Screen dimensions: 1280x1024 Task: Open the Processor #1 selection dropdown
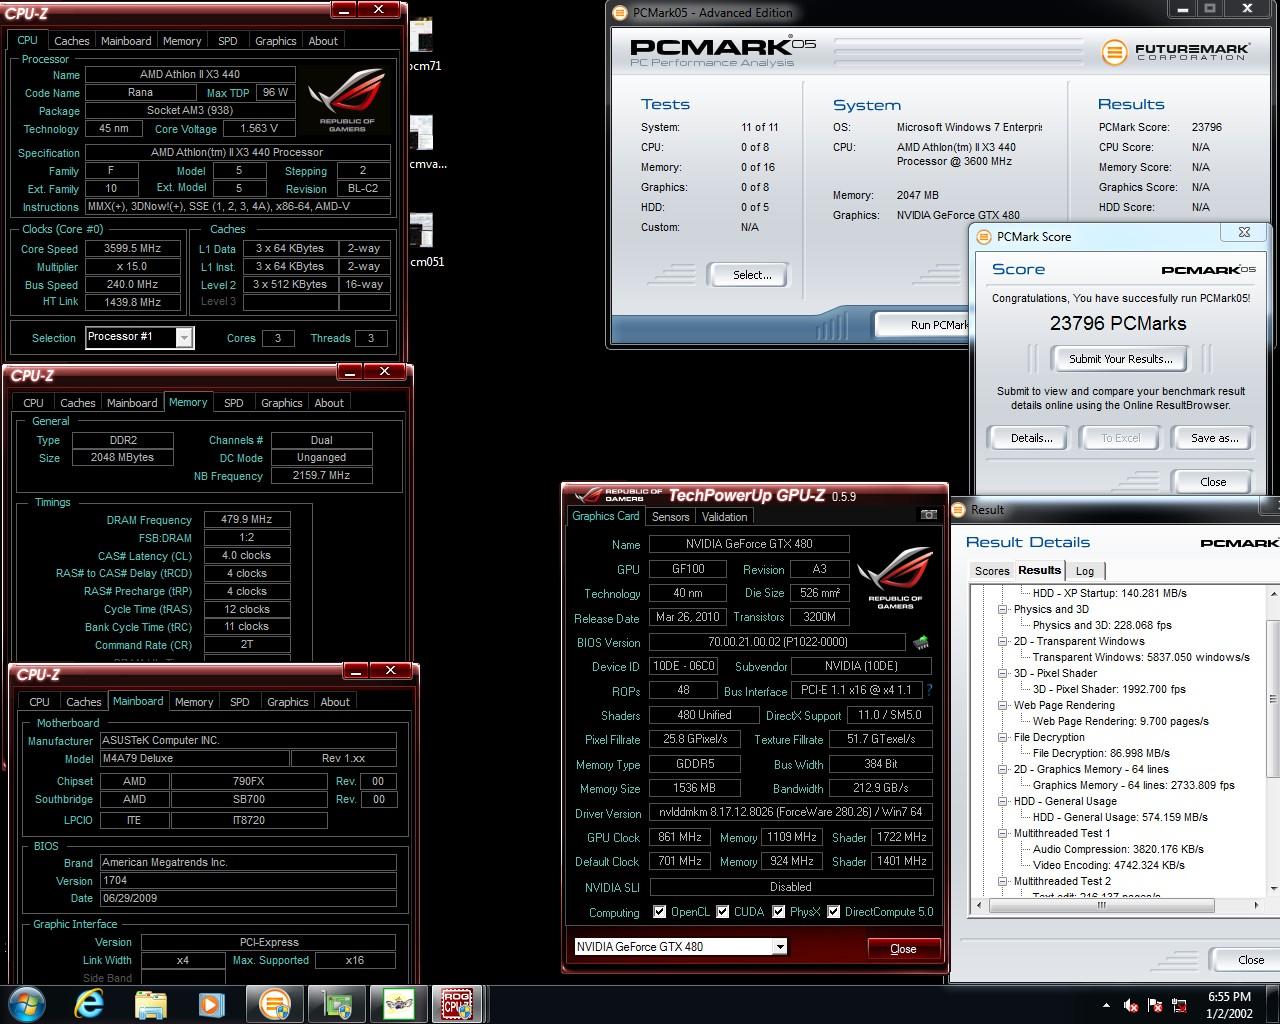(x=183, y=338)
